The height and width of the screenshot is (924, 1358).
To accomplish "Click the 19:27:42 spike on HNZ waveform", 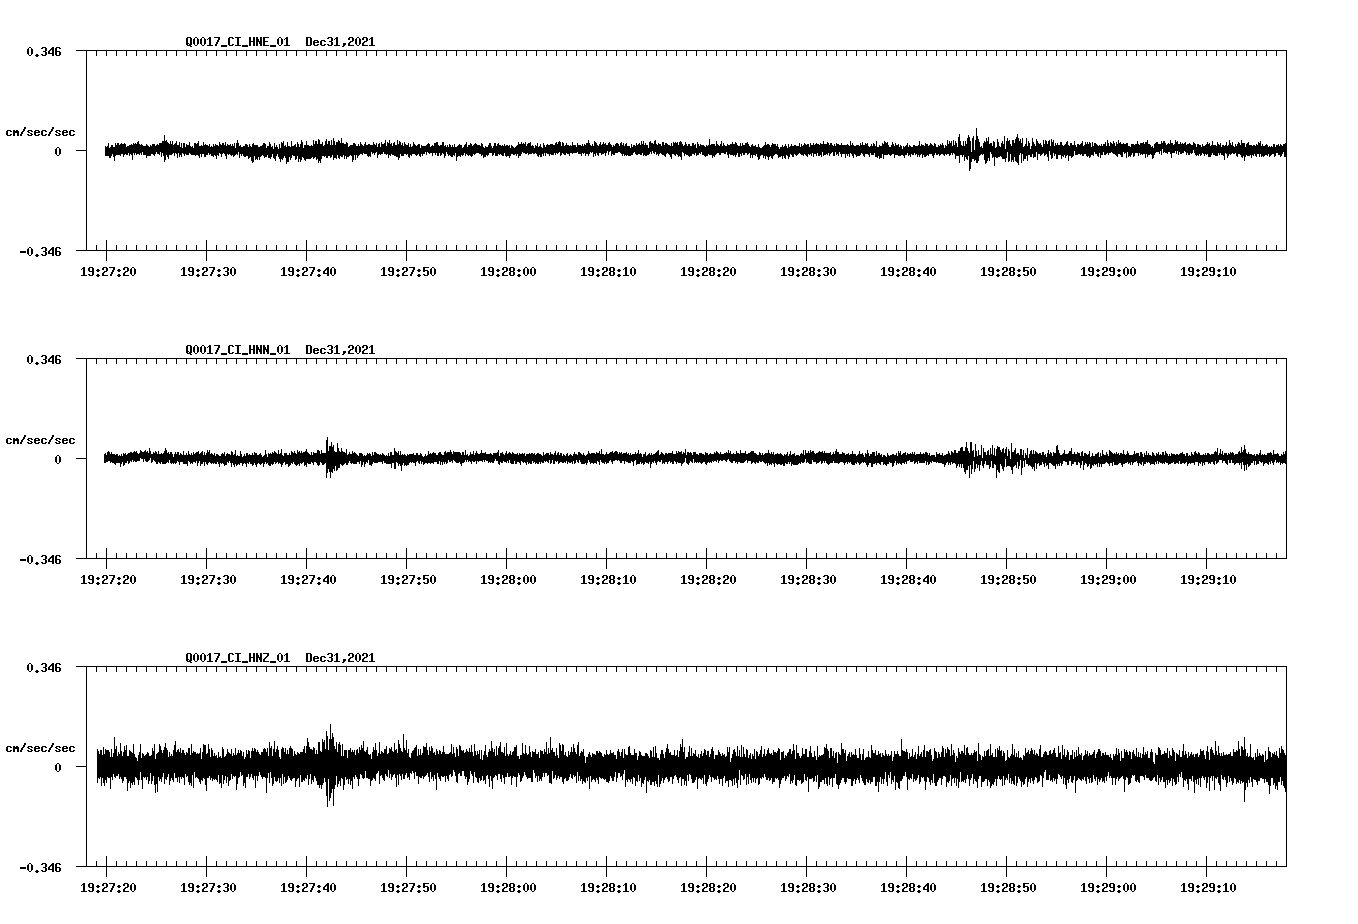I will click(329, 766).
